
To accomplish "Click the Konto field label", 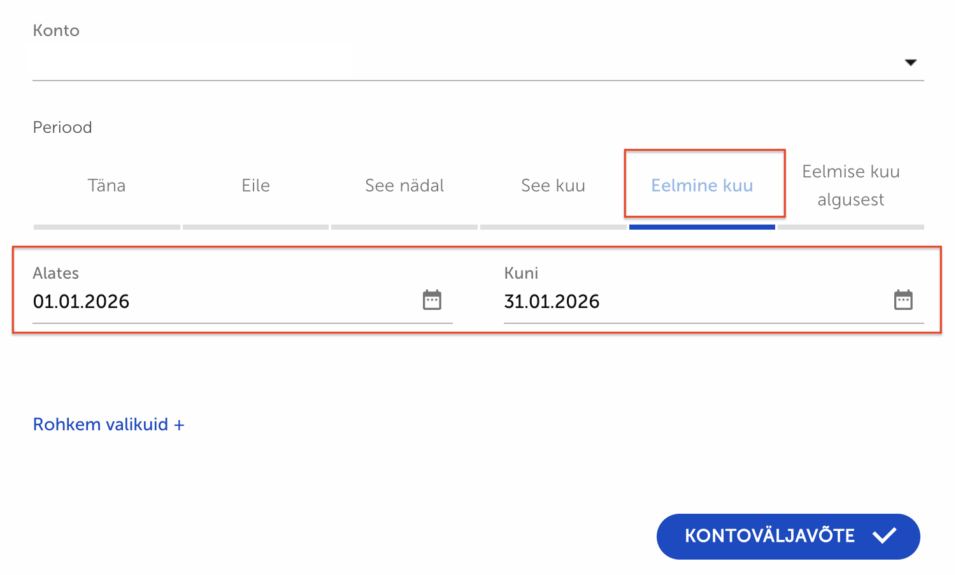I will 56,31.
